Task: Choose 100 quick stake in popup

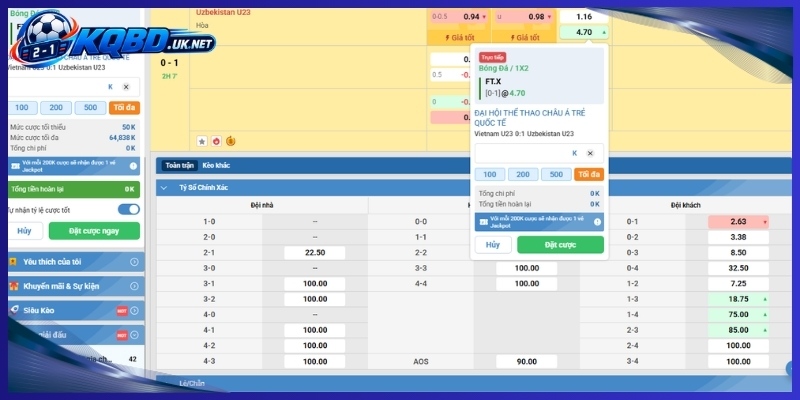Action: pyautogui.click(x=490, y=174)
